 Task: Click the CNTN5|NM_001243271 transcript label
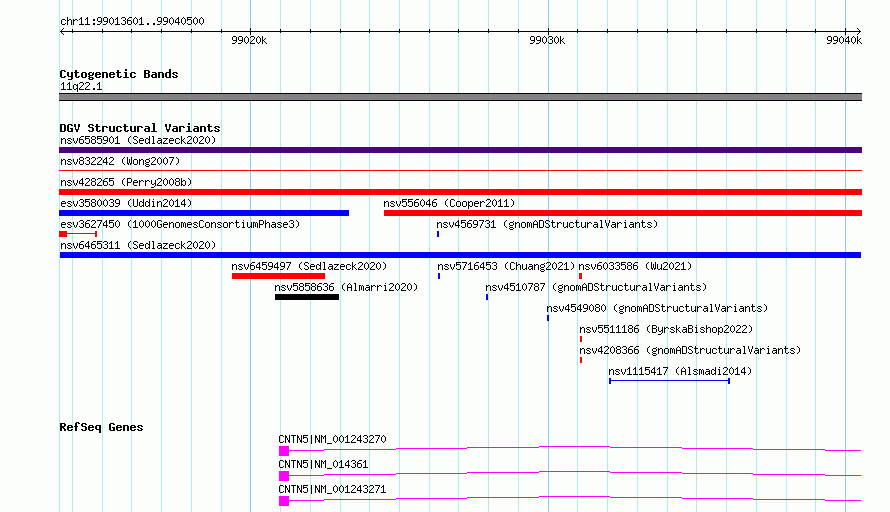click(x=332, y=489)
